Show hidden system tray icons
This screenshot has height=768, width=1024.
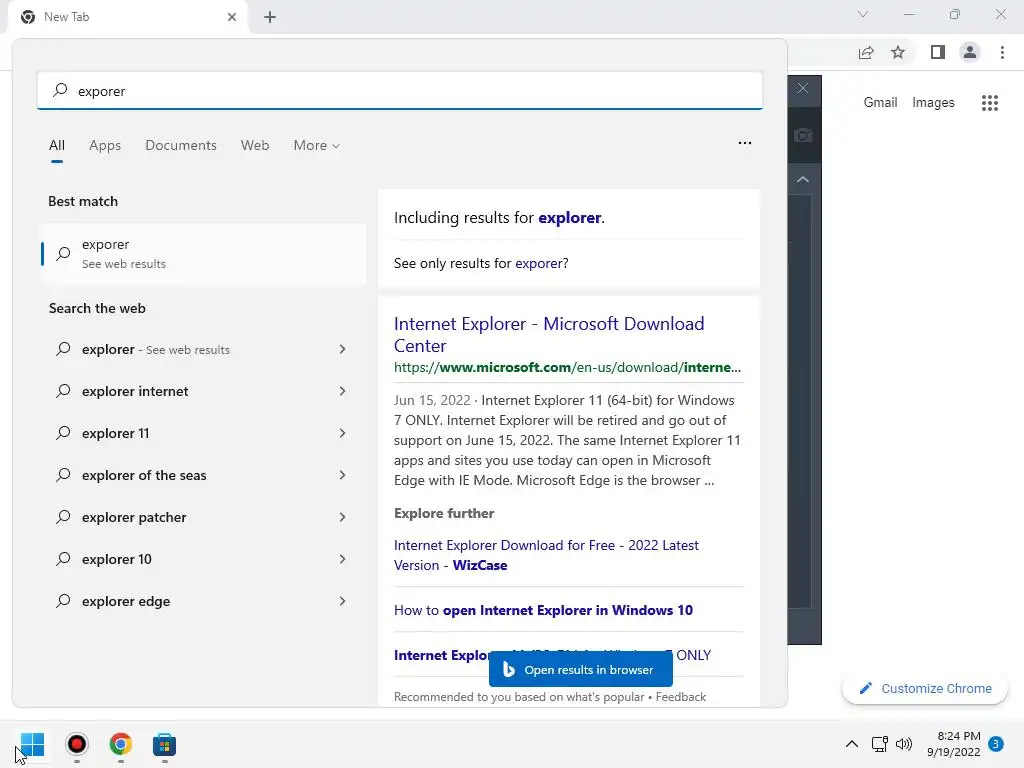[852, 744]
